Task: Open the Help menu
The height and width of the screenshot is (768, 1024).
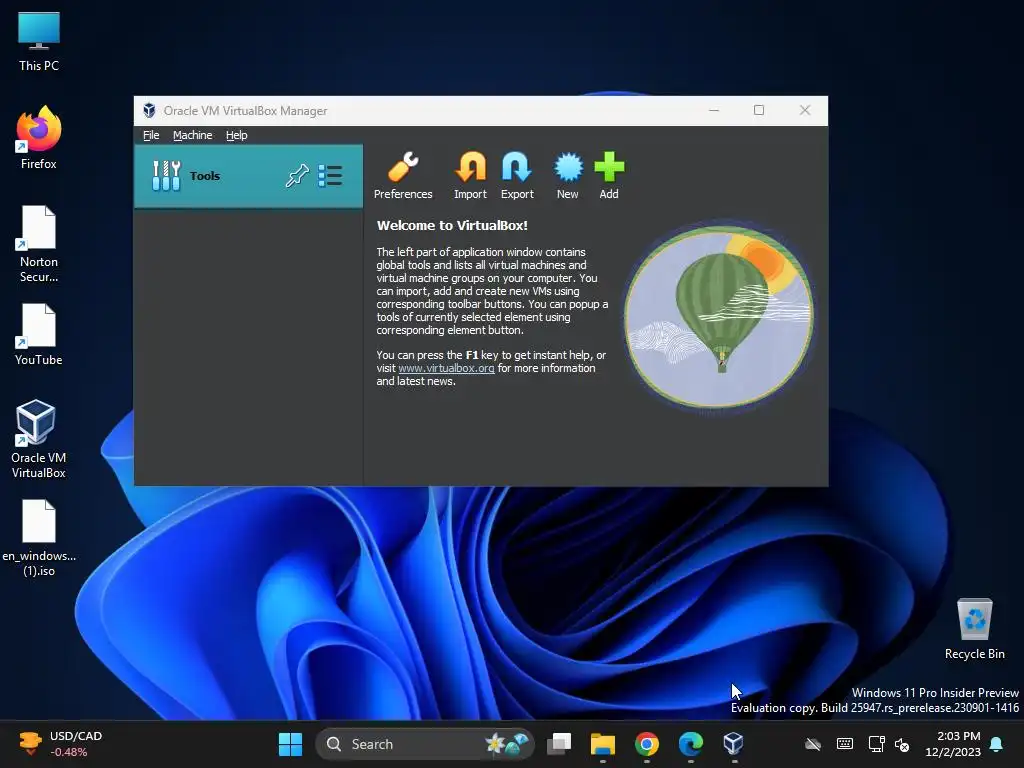Action: tap(236, 135)
